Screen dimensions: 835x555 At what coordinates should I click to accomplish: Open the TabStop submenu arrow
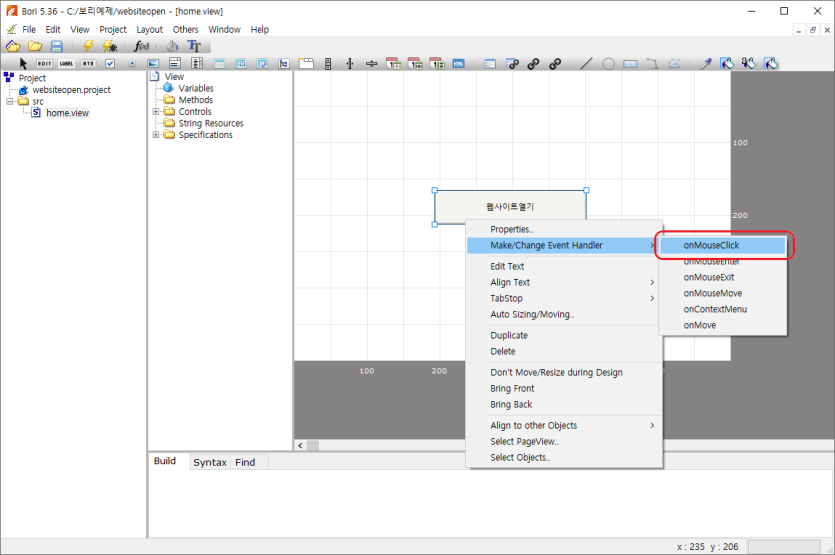[652, 298]
